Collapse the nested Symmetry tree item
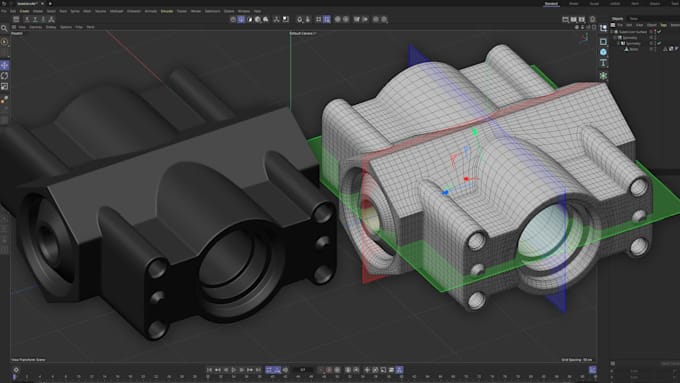680x383 pixels. (619, 43)
